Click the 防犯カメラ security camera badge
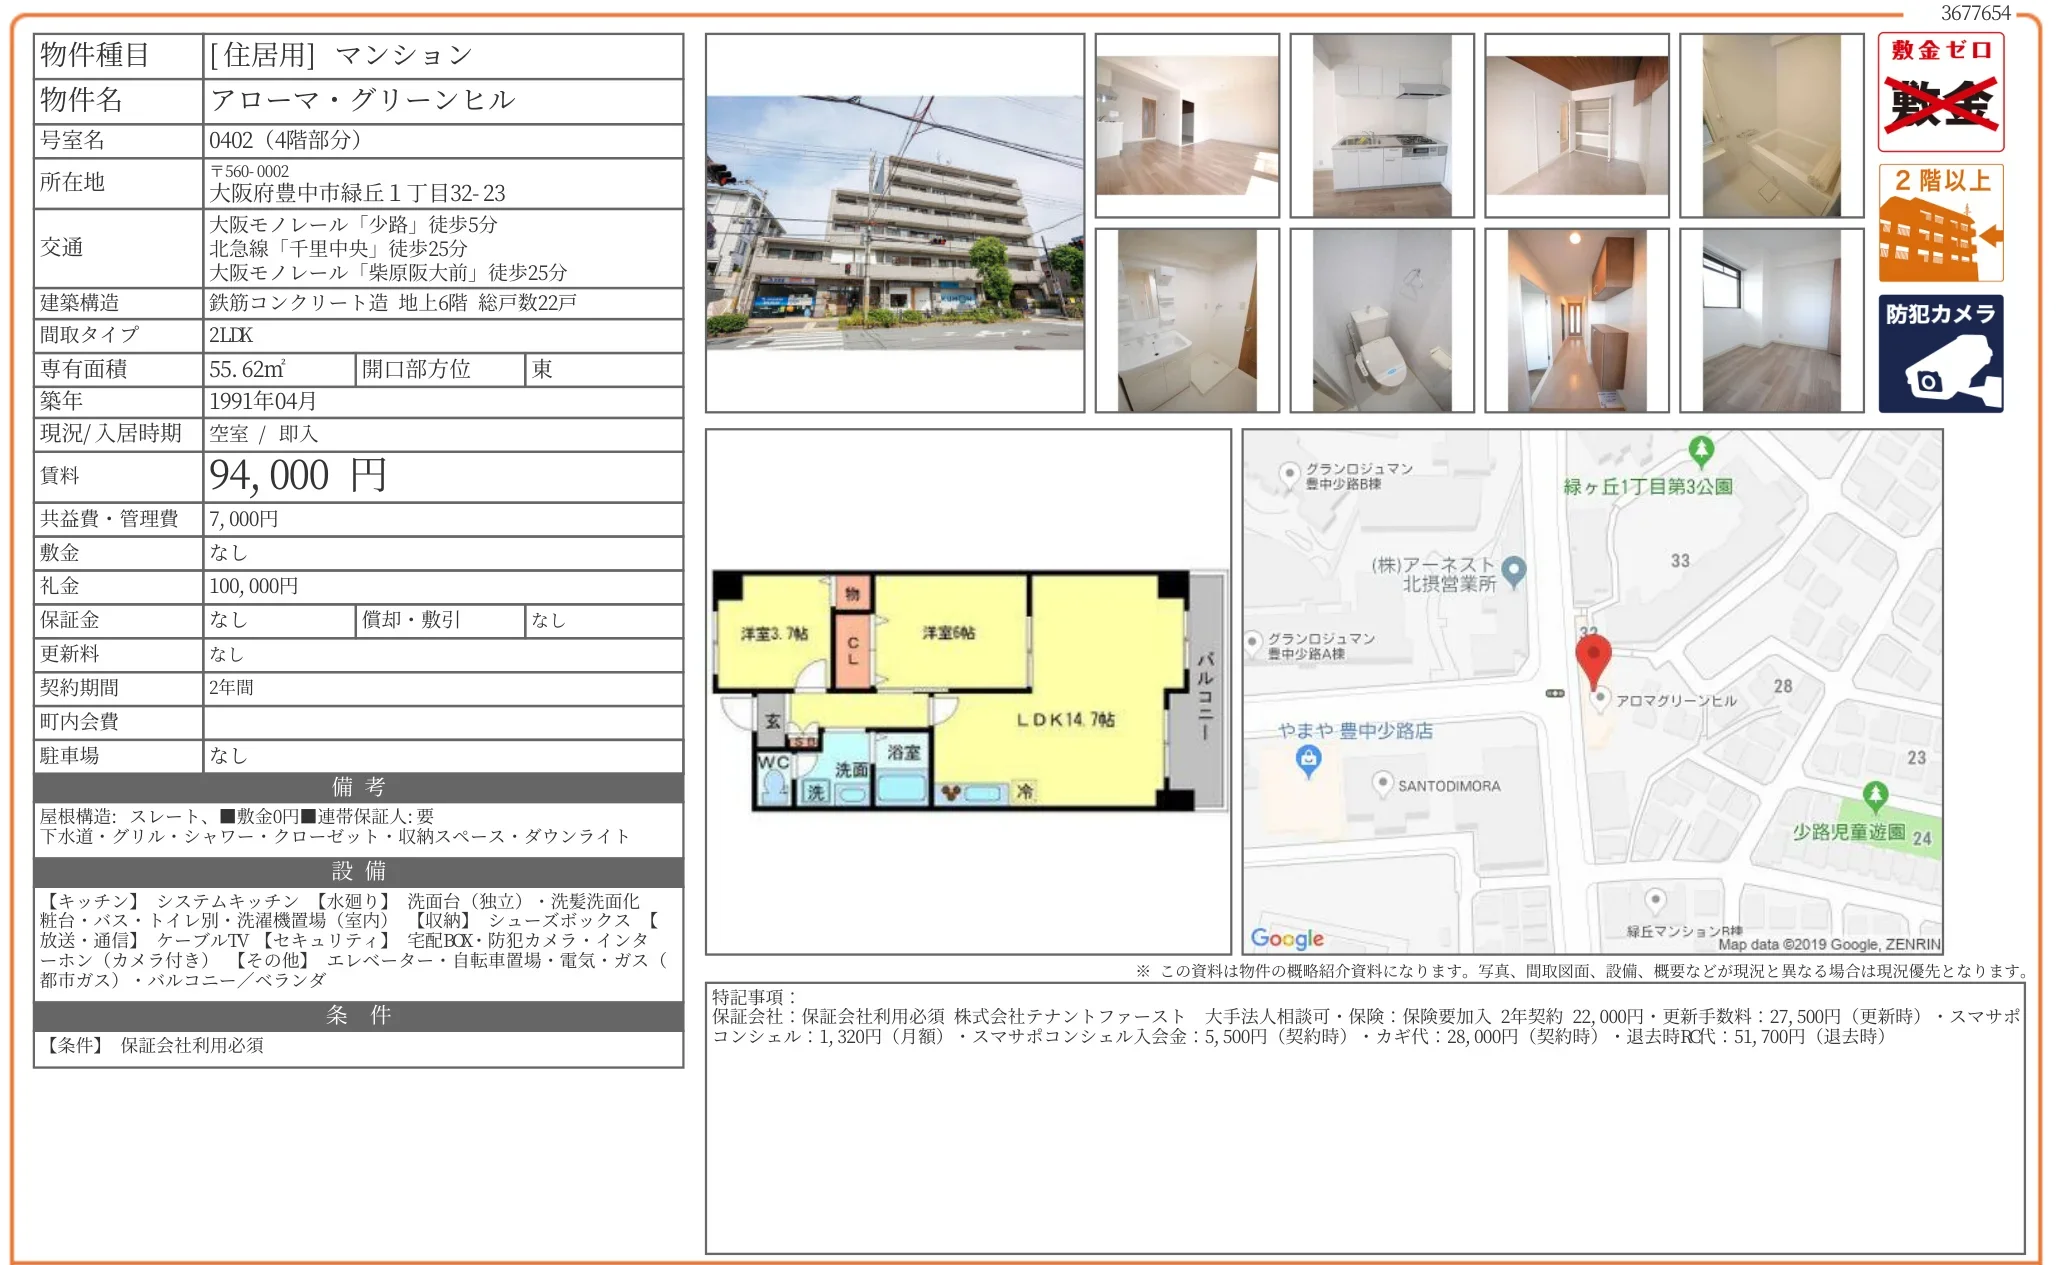The image size is (2056, 1265). [x=1940, y=353]
